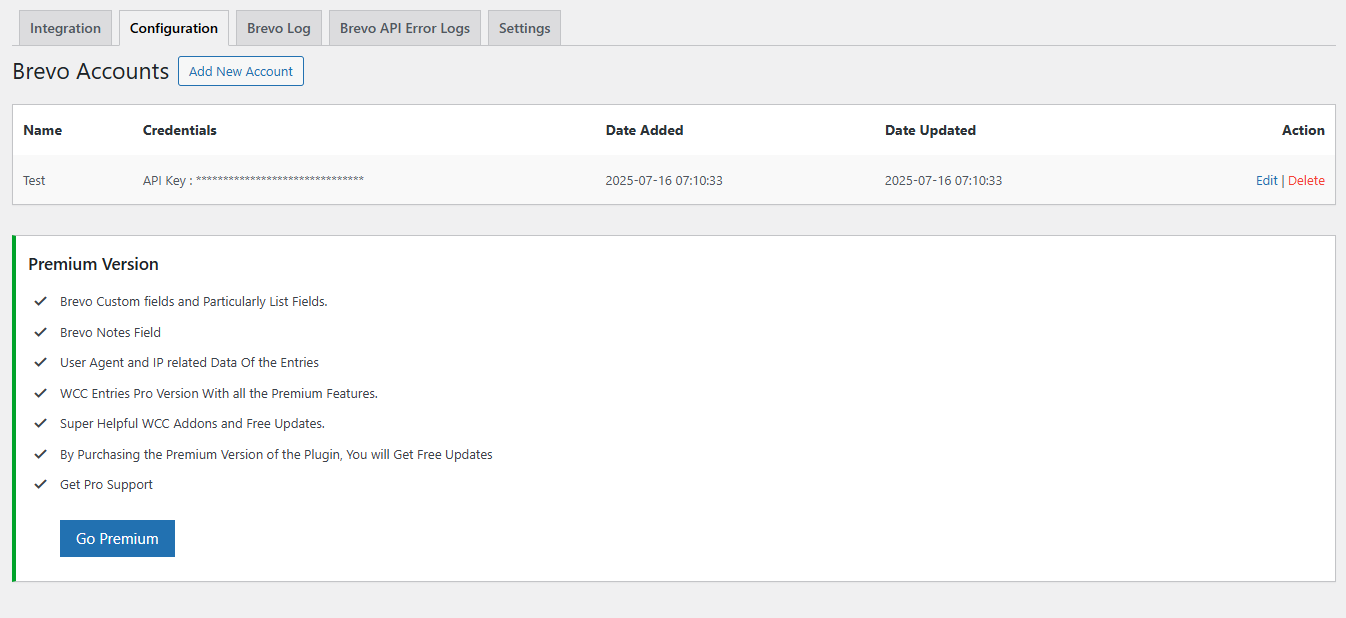Click checkmark beside Super Helpful WCC Addons
Image resolution: width=1346 pixels, height=618 pixels.
point(41,423)
